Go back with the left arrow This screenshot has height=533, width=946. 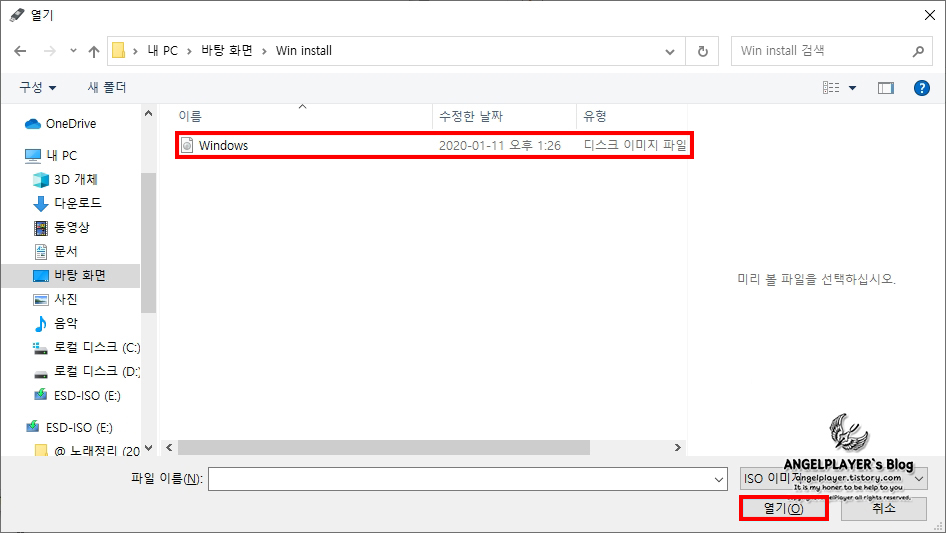pos(20,51)
